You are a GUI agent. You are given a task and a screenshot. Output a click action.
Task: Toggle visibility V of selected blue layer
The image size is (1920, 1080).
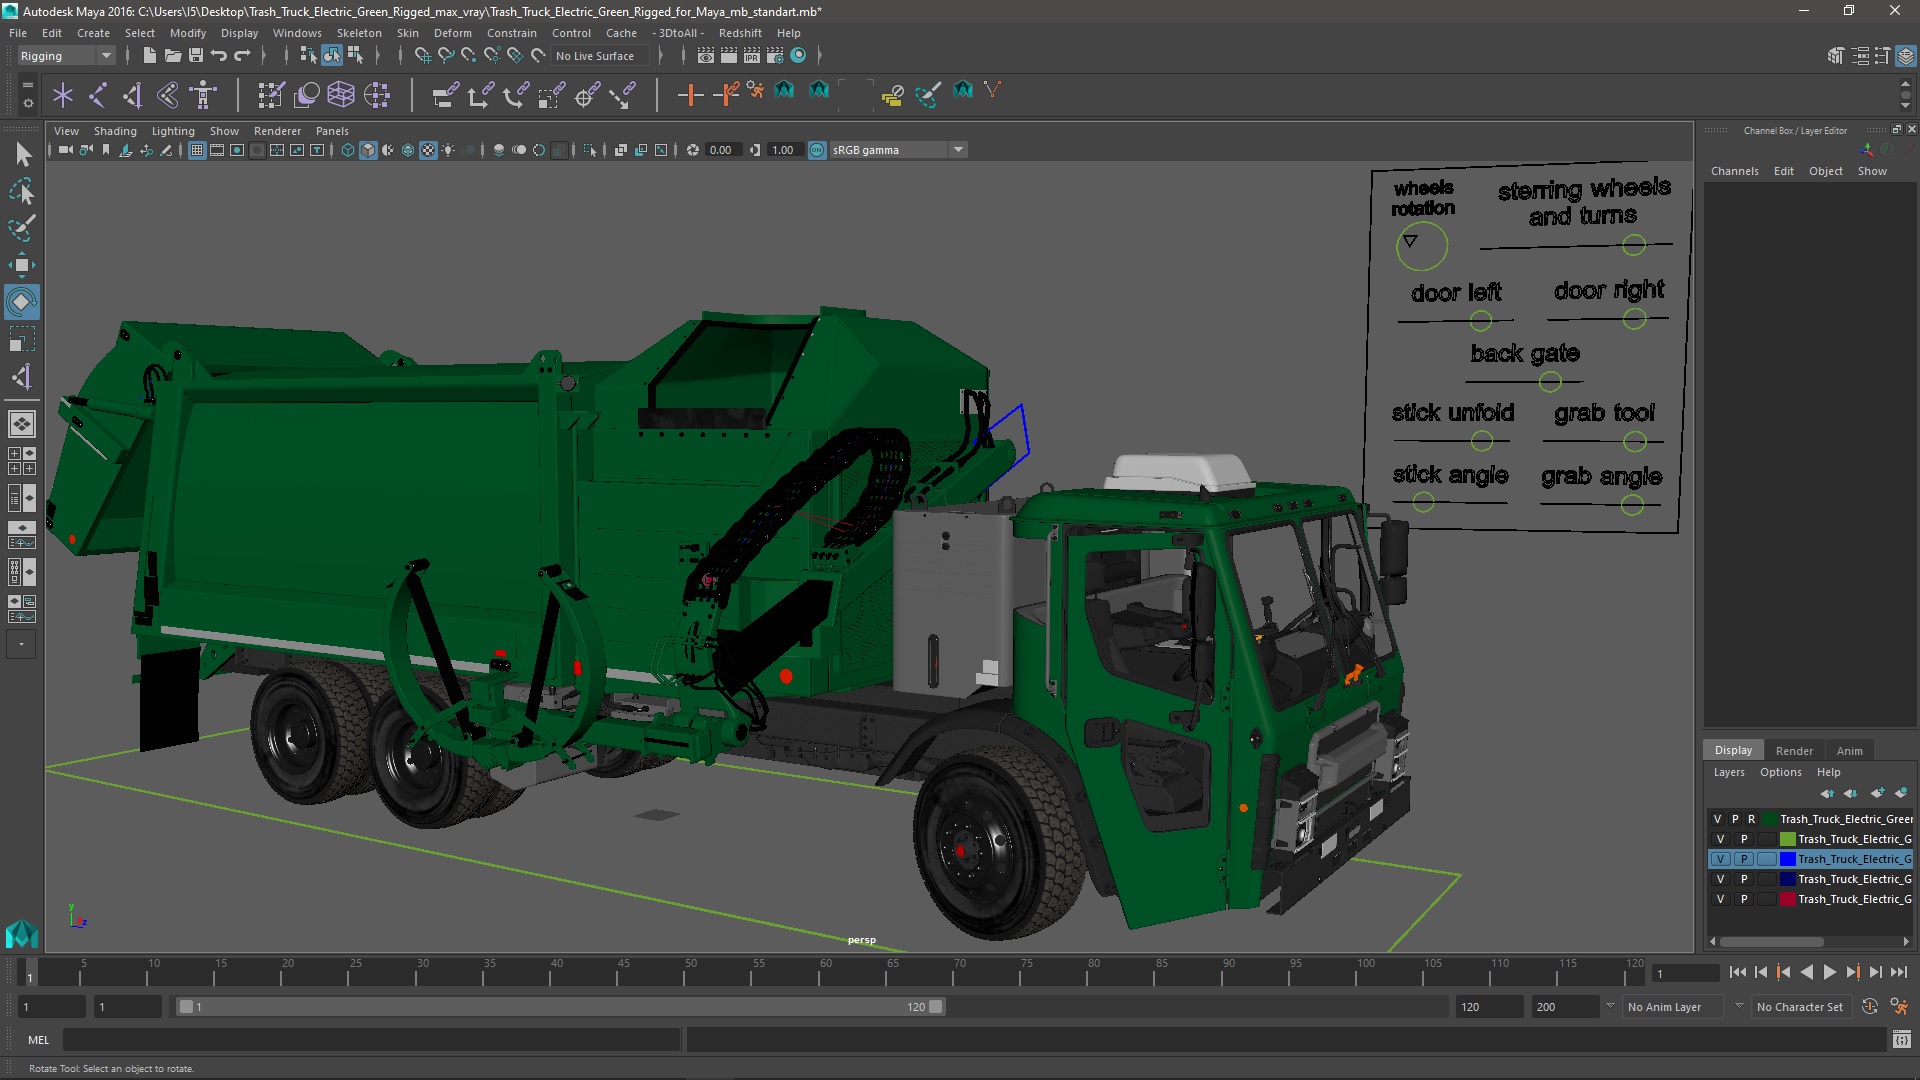tap(1720, 859)
